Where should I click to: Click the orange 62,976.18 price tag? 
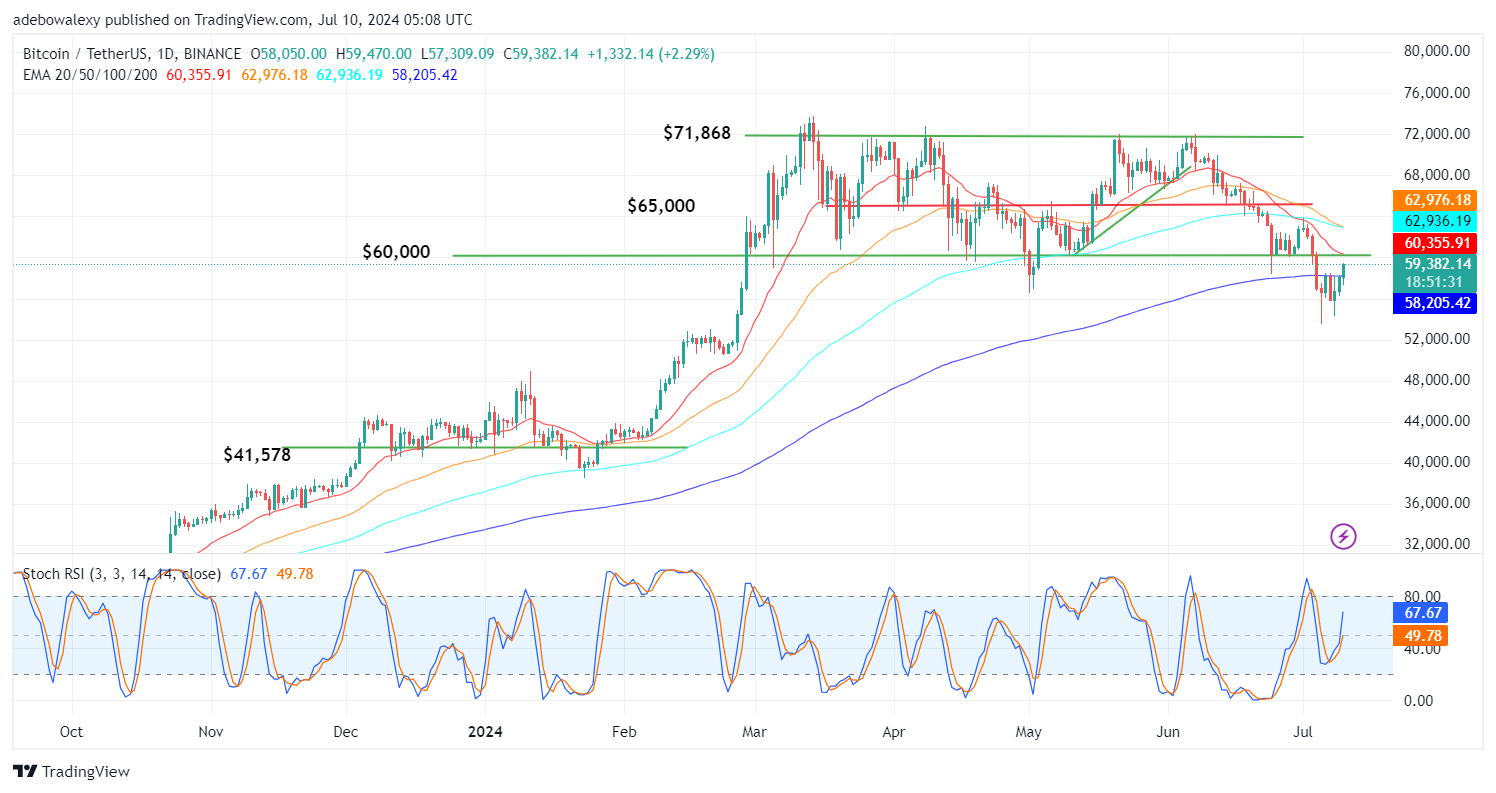(1435, 200)
